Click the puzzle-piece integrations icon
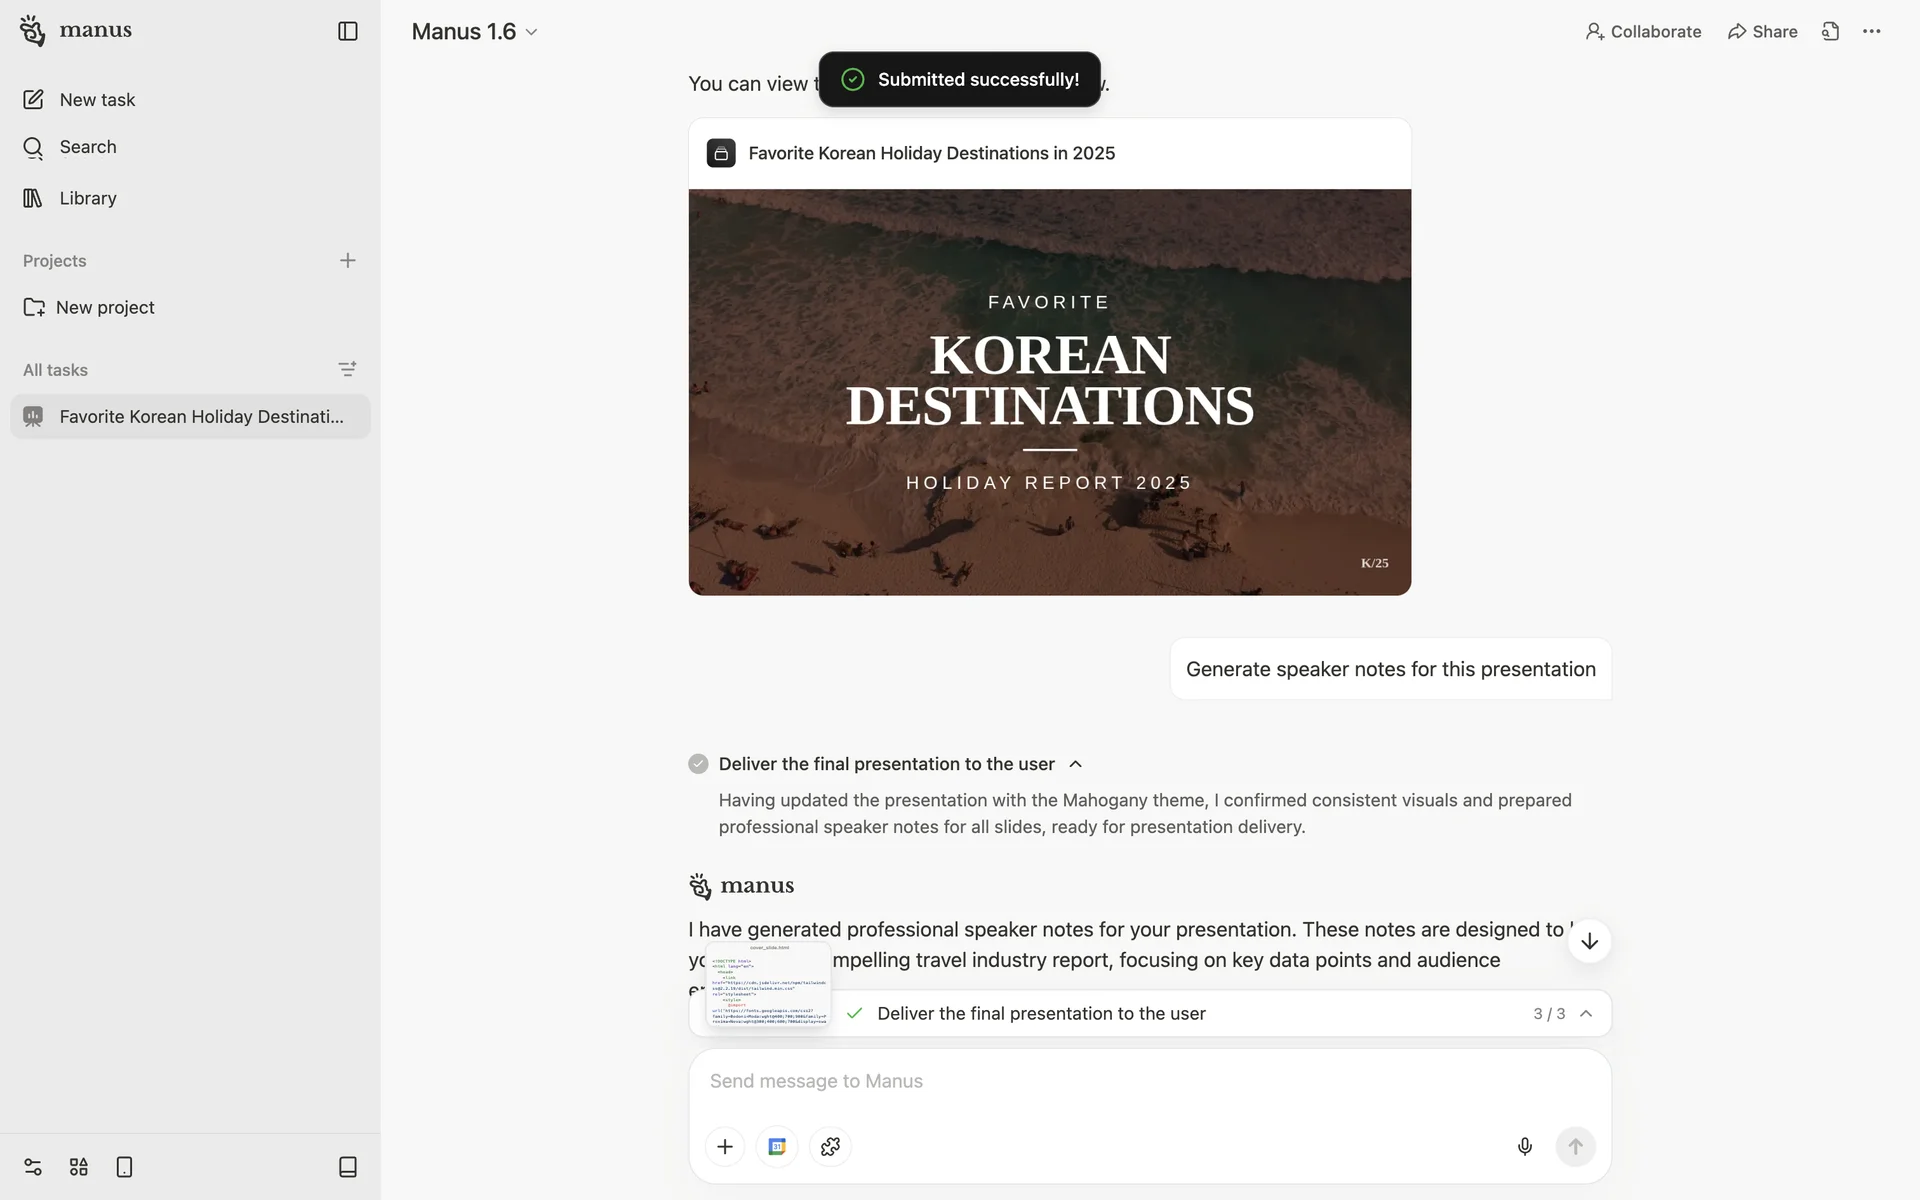The image size is (1920, 1200). [x=830, y=1146]
